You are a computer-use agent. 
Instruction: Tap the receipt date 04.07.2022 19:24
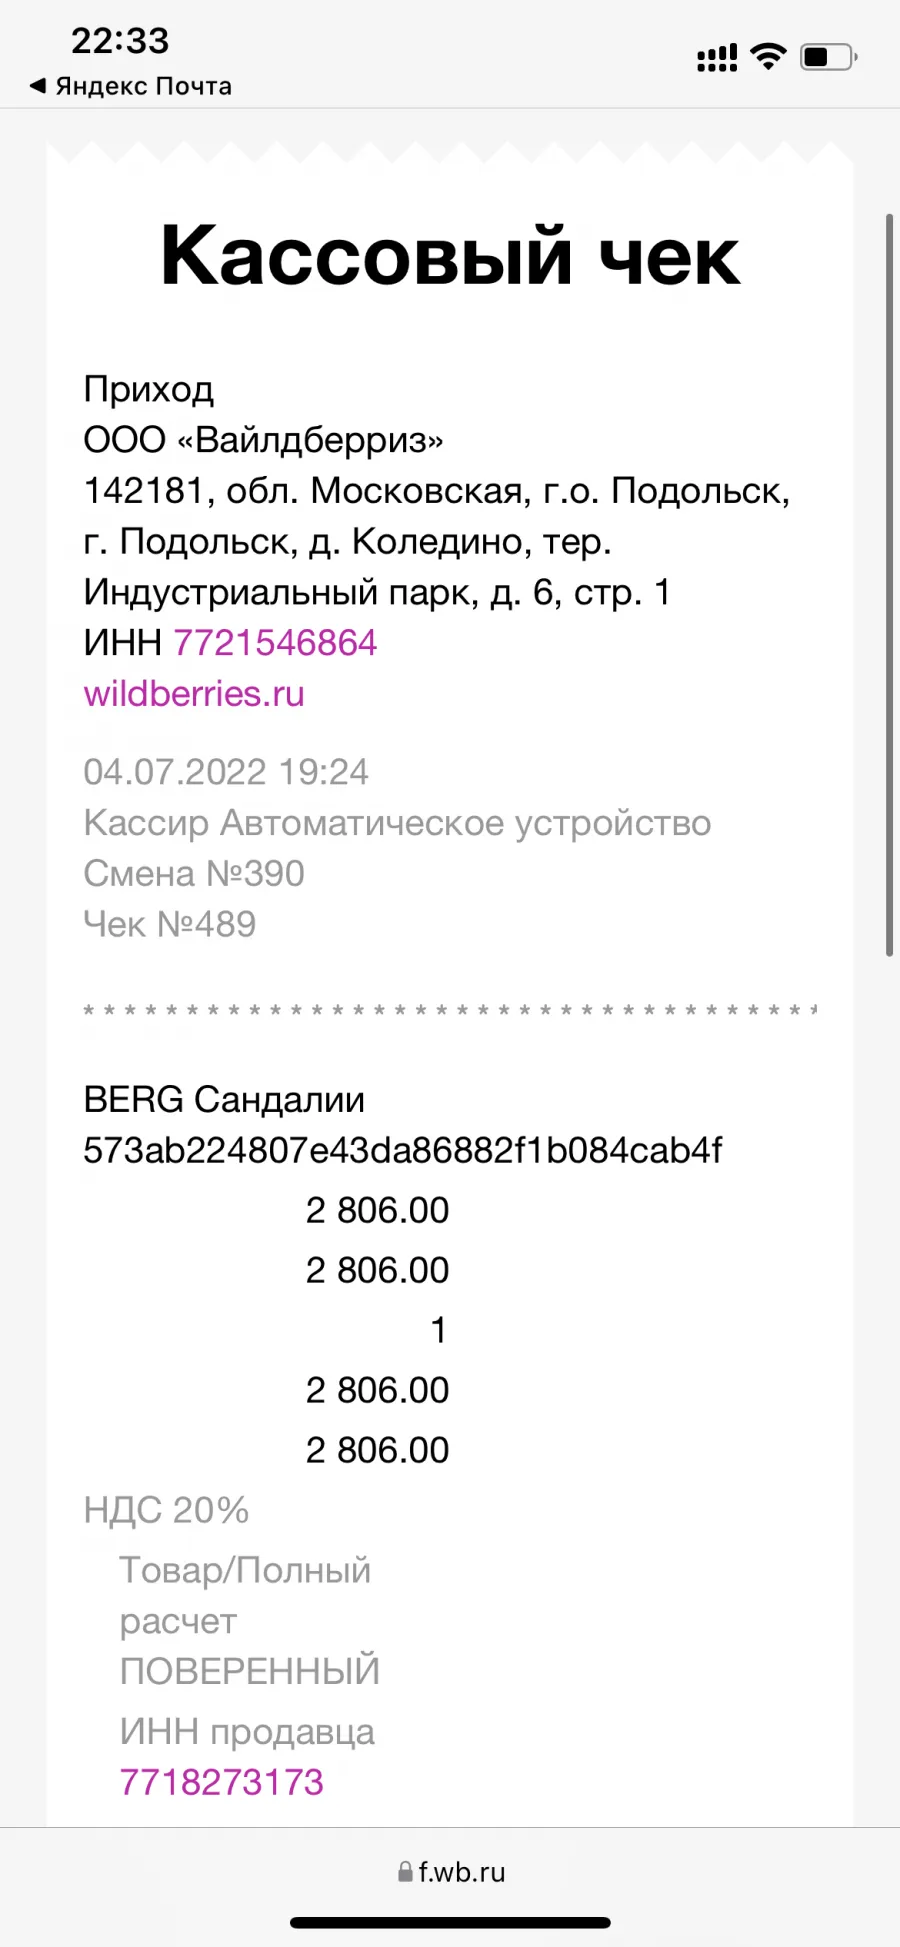point(226,772)
